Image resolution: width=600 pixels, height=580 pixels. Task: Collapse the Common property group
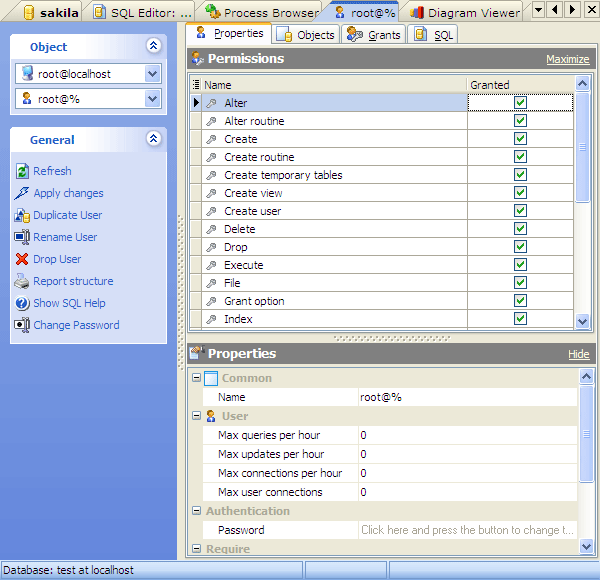pos(196,378)
